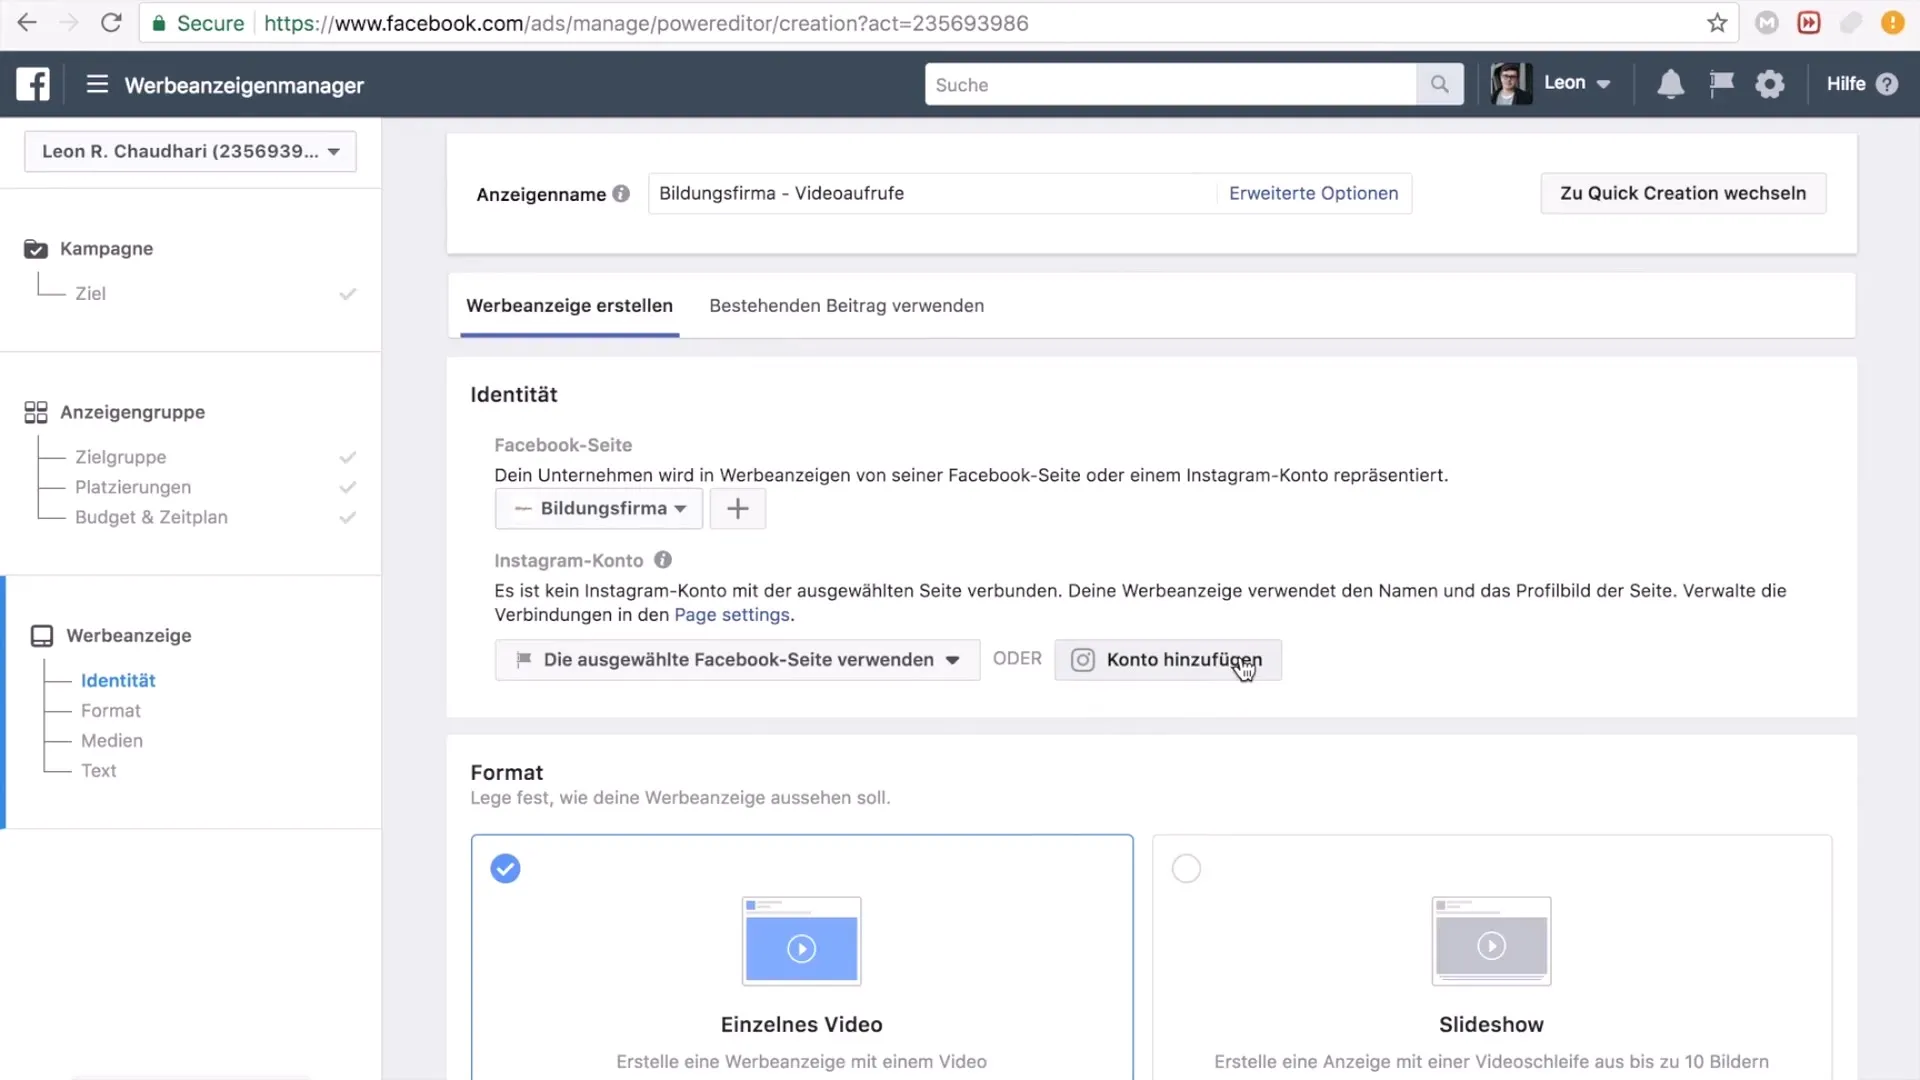The height and width of the screenshot is (1080, 1920).
Task: Click the browser address bar URL
Action: click(646, 23)
